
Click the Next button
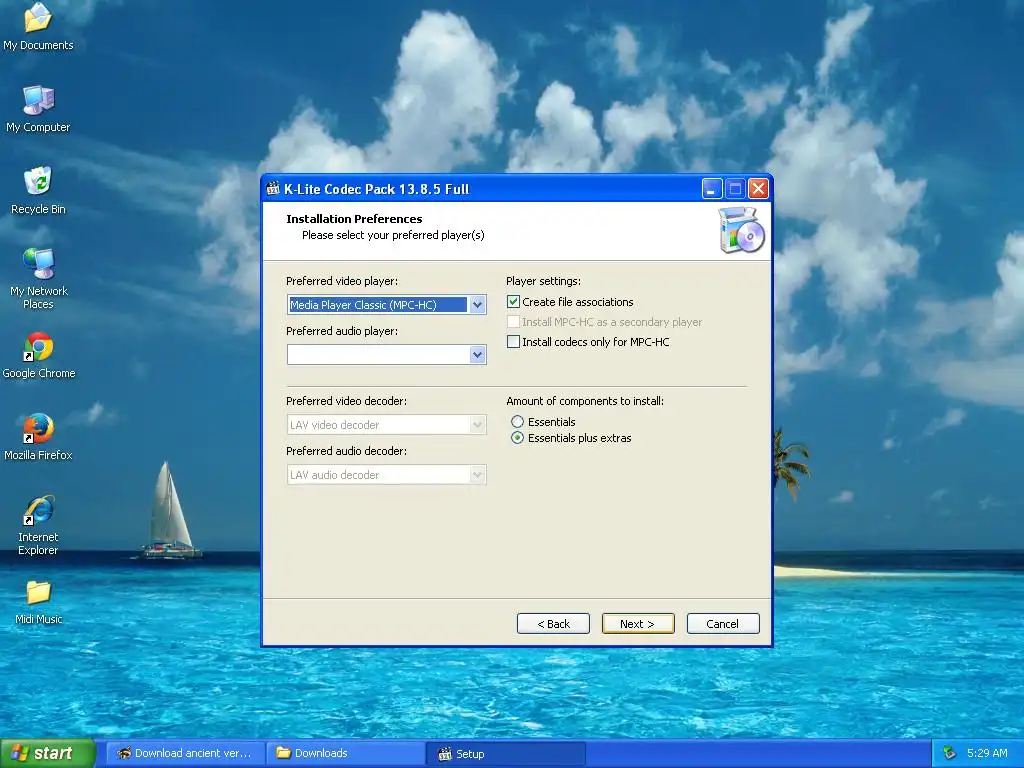pos(637,624)
